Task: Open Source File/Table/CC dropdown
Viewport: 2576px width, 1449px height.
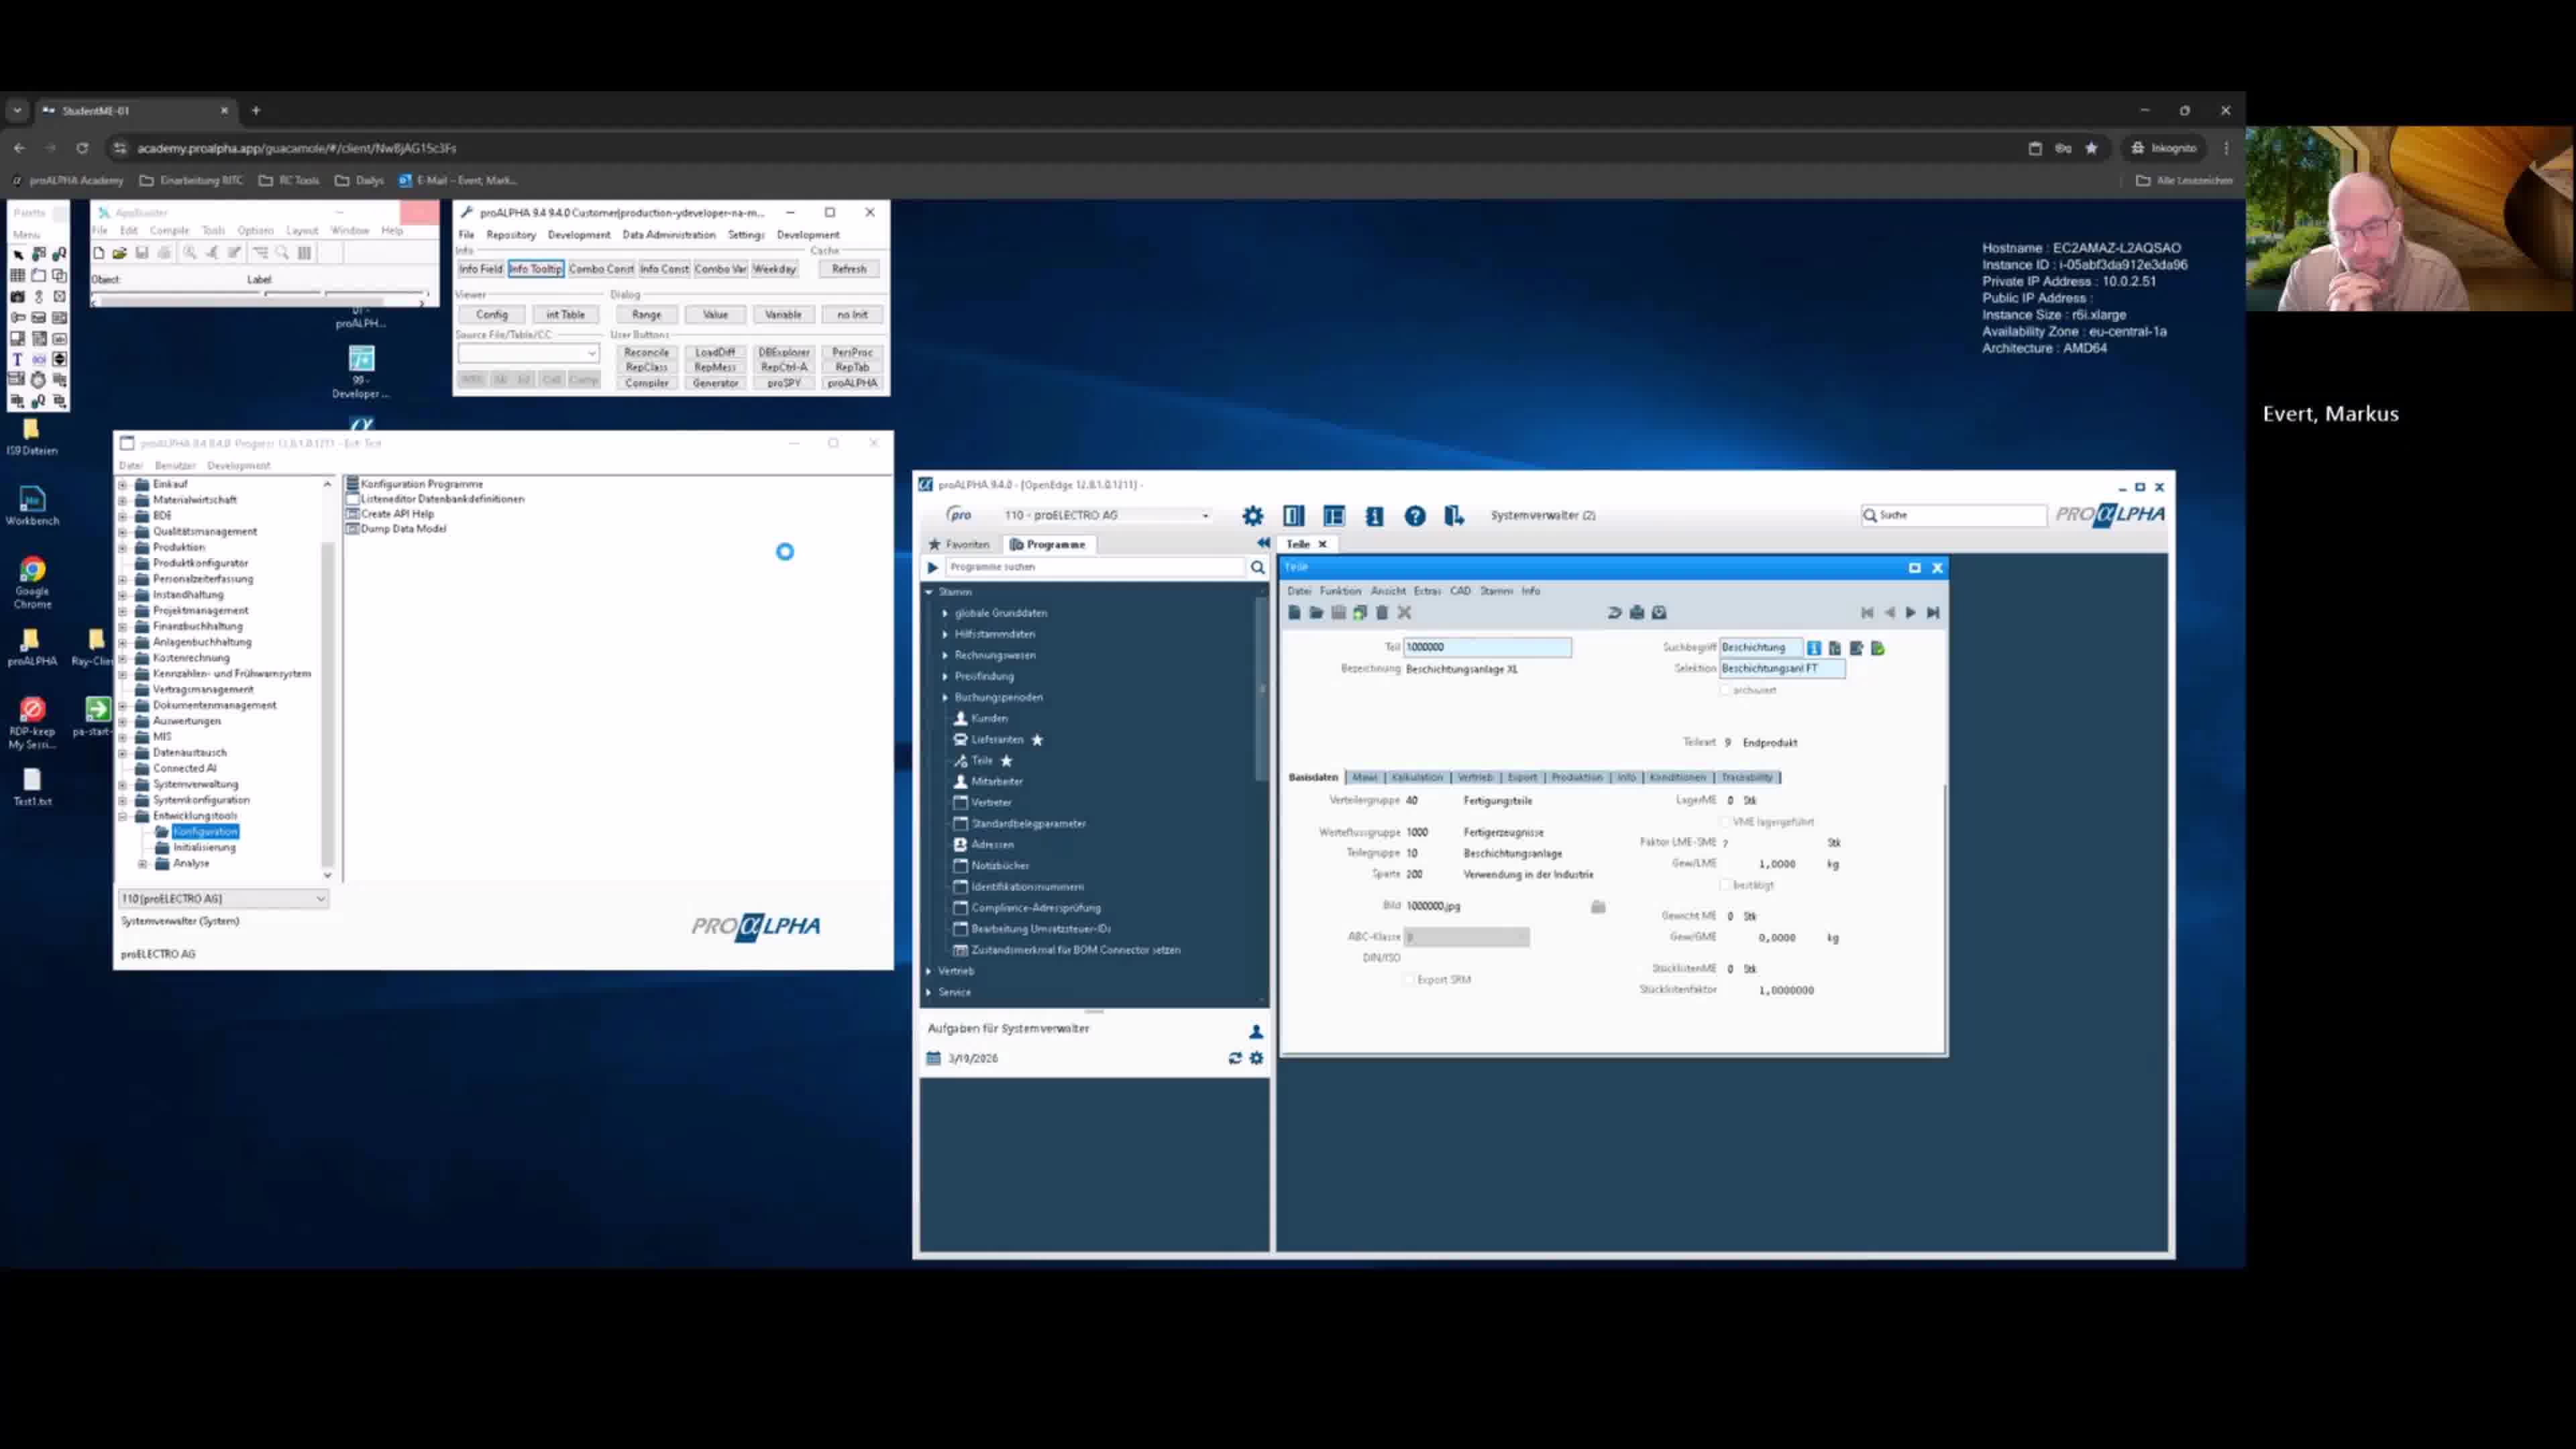Action: (591, 353)
